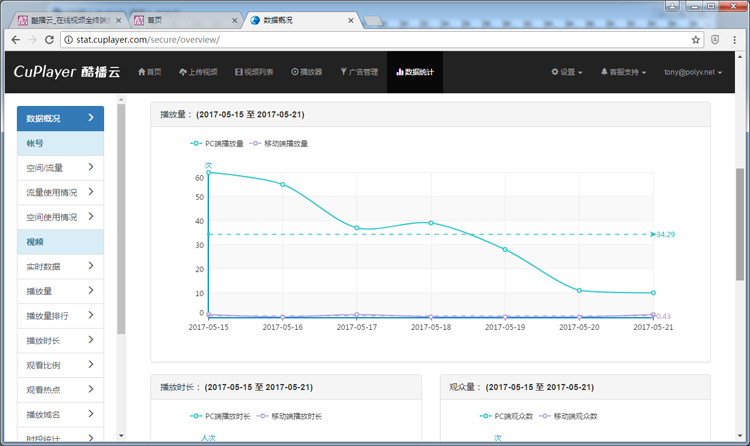Screen dimensions: 750x446
Task: Open 播放量排行 in the sidebar
Action: click(x=60, y=315)
